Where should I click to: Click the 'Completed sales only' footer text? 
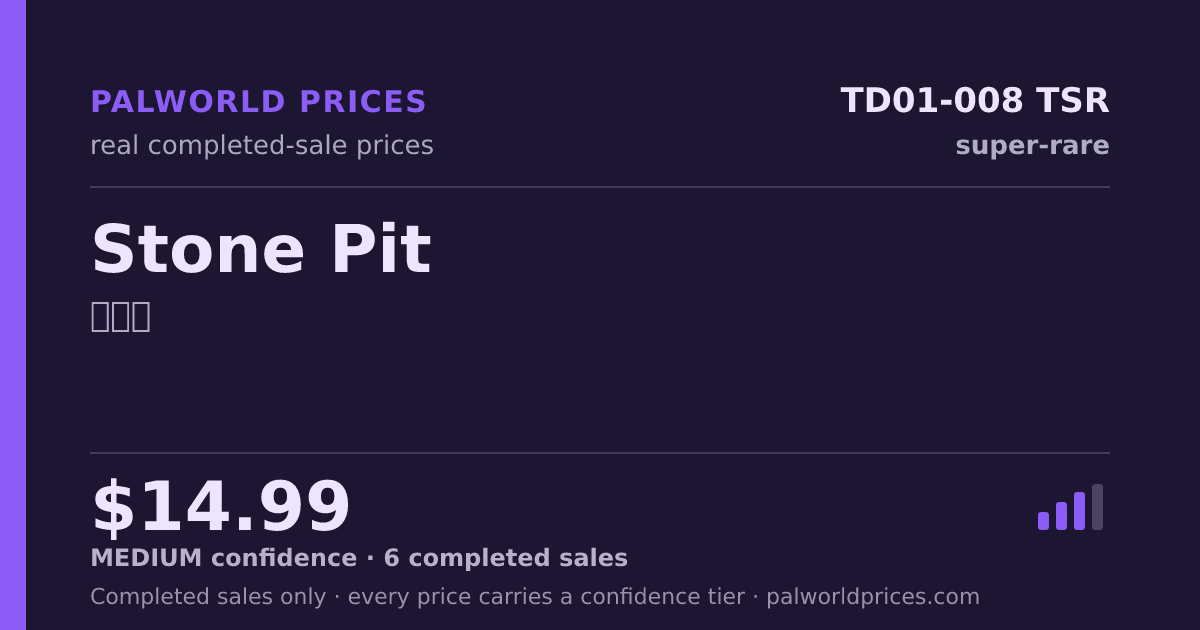[x=208, y=597]
